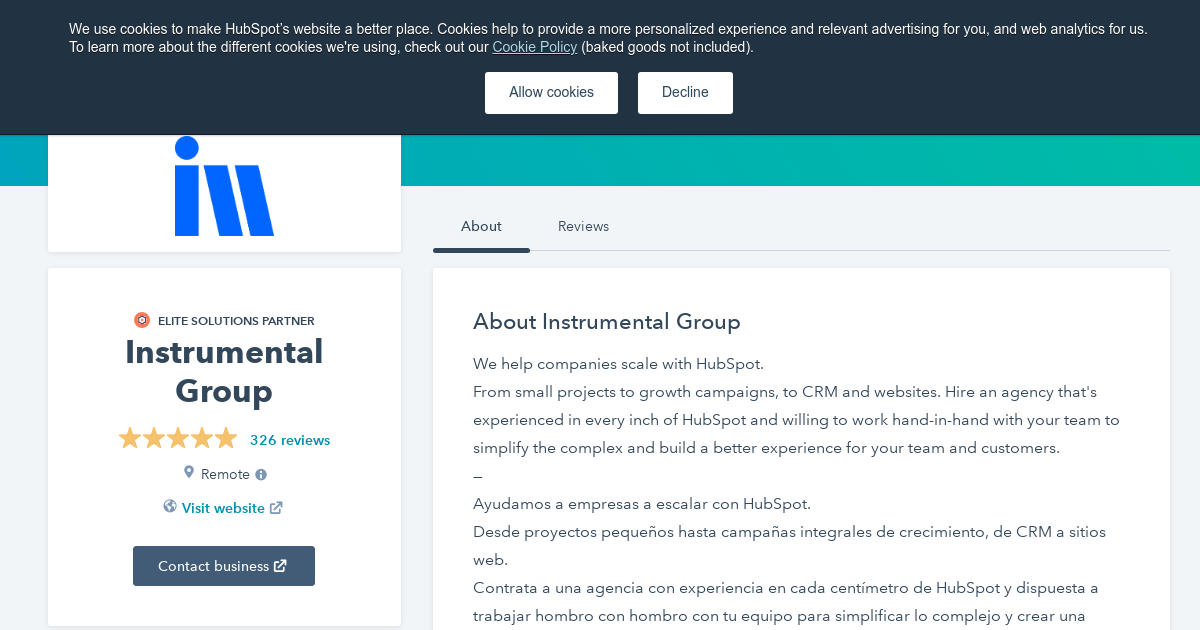This screenshot has width=1200, height=630.
Task: Decline cookies using the Decline button
Action: point(685,92)
